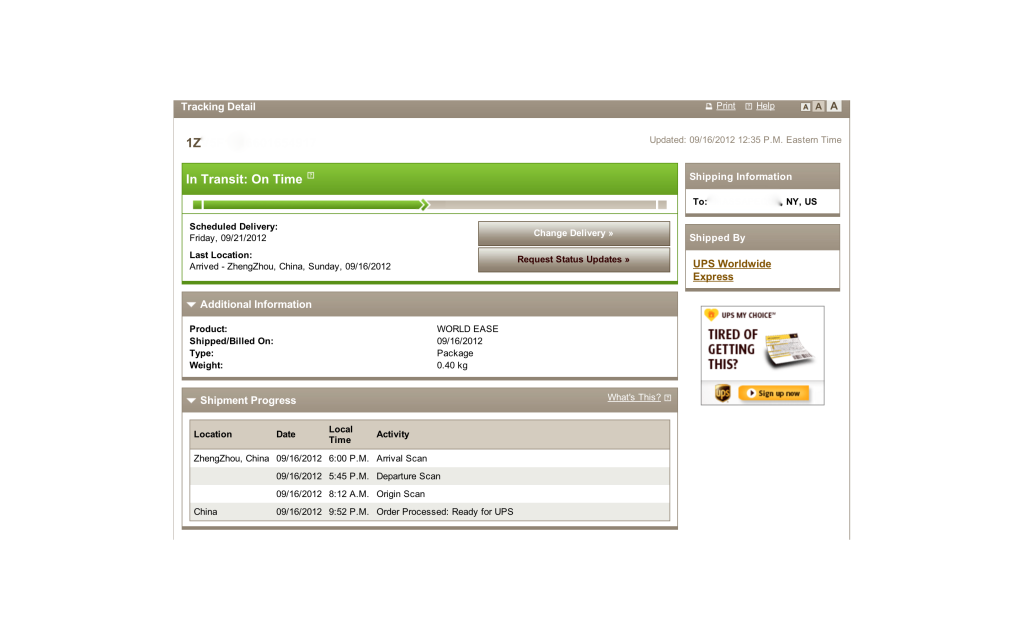Click the Date column header
The image size is (1024, 640).
(285, 434)
